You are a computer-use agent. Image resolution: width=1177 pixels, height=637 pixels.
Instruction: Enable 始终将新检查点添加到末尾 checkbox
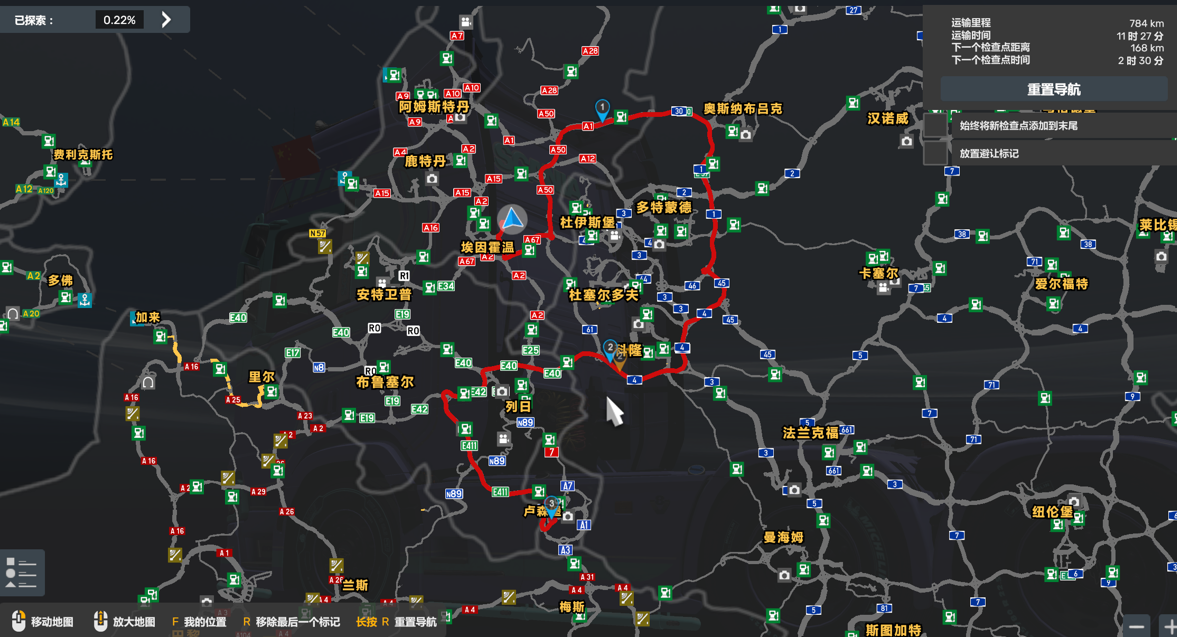[x=935, y=125]
